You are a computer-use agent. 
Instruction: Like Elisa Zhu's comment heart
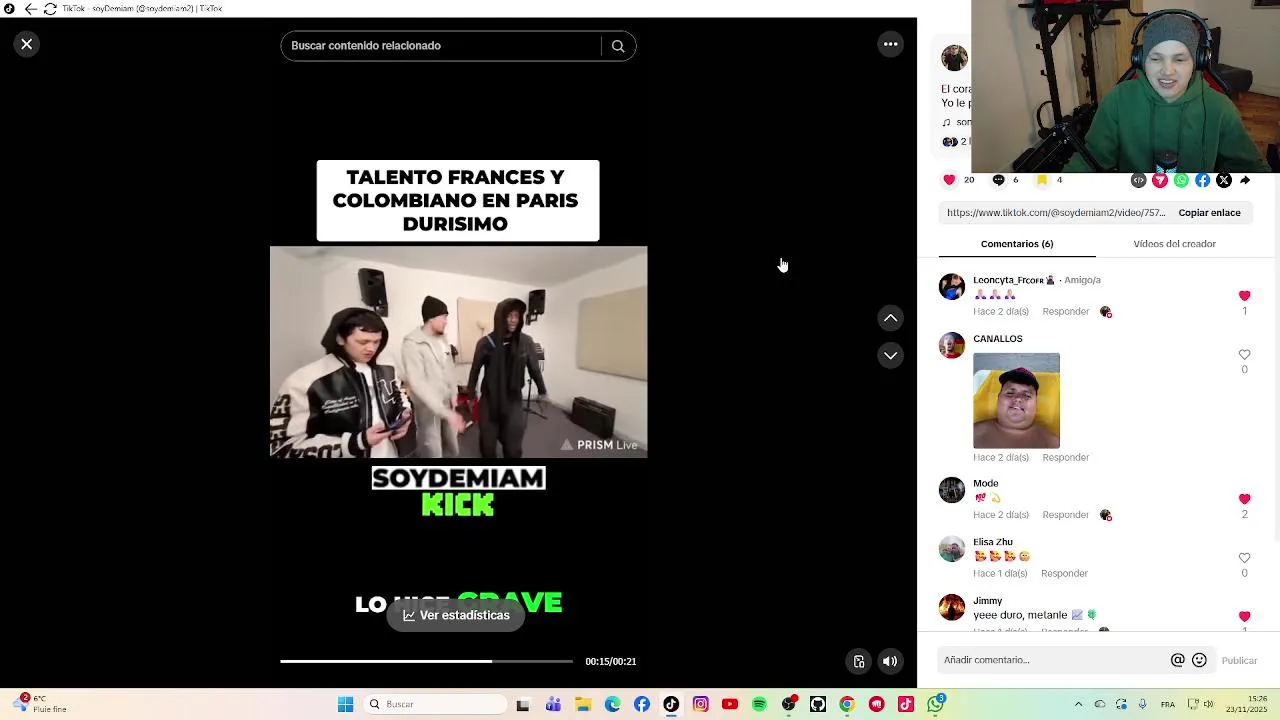1244,558
